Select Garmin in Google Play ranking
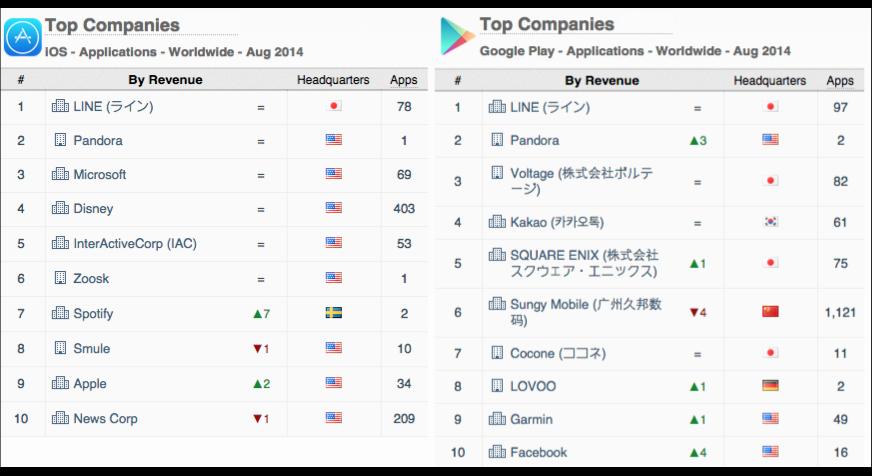 531,420
